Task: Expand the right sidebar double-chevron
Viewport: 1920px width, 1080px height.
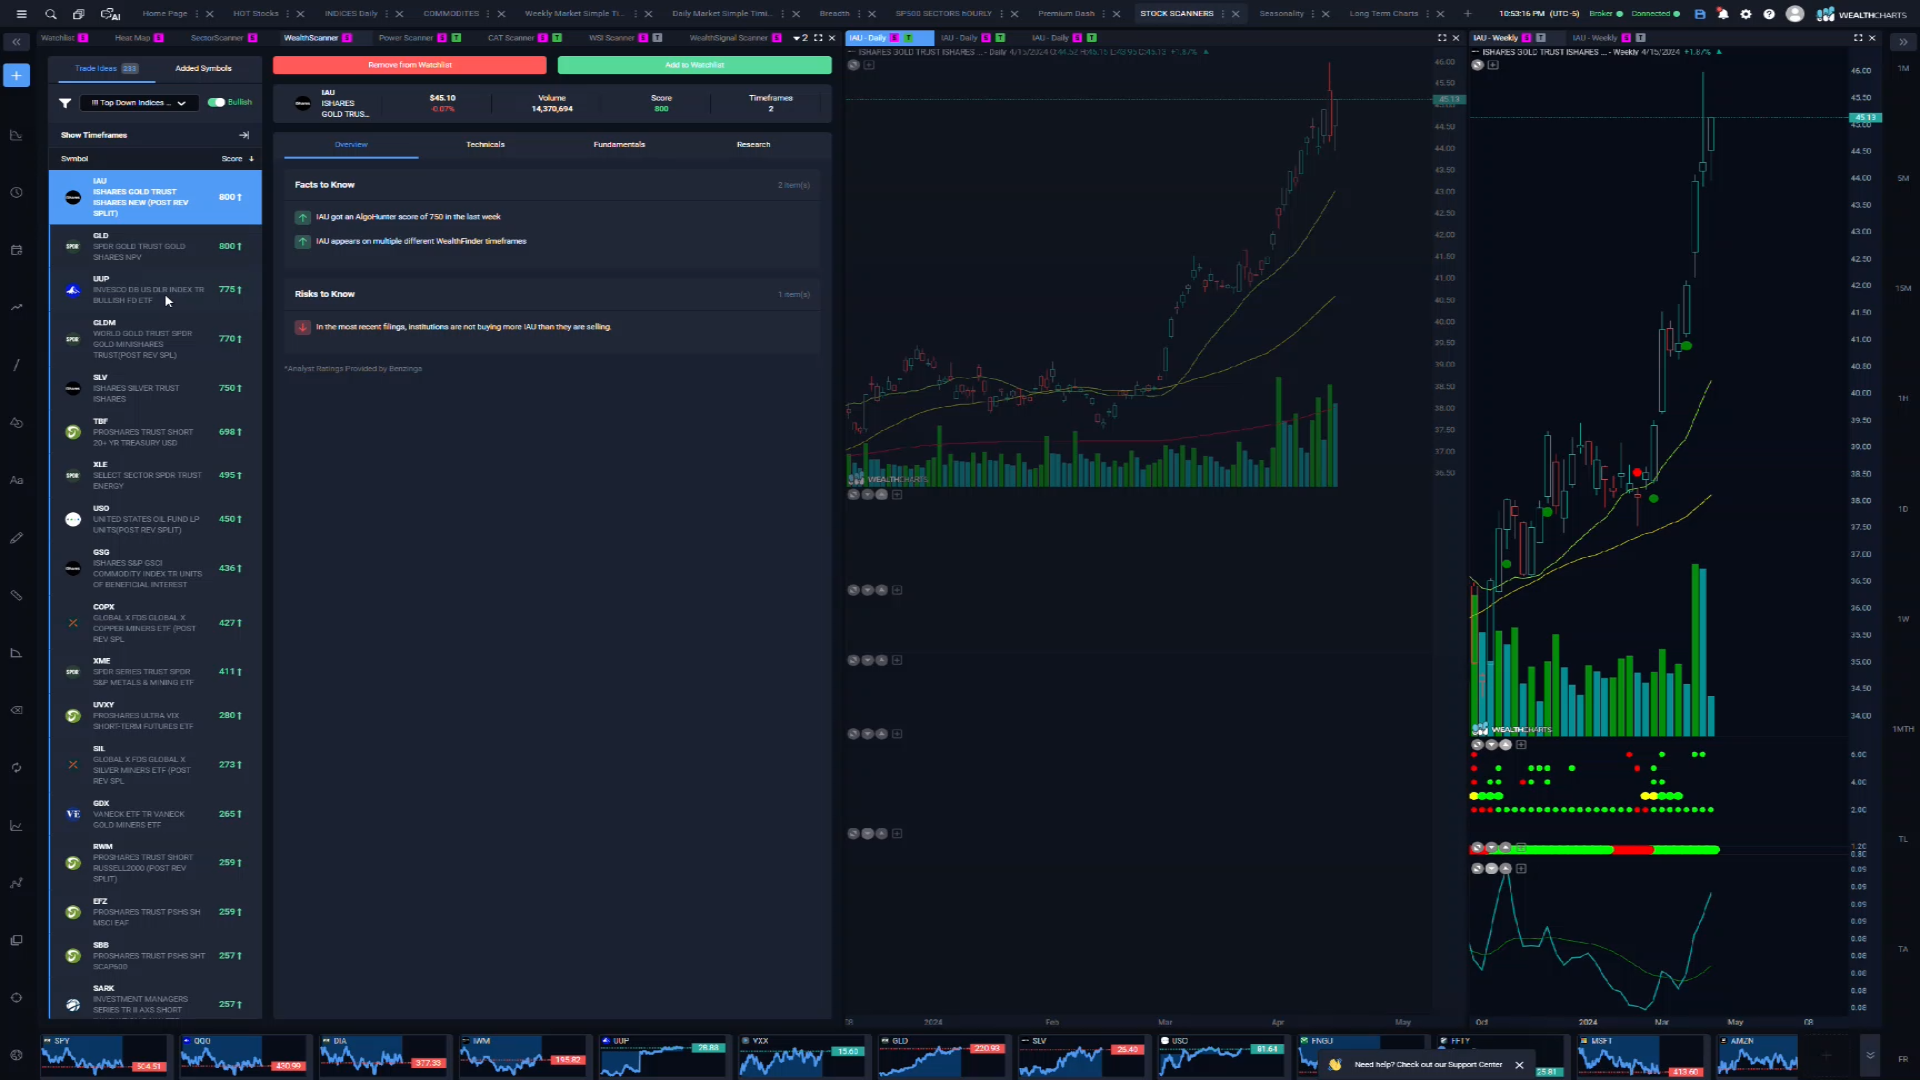Action: pos(1902,42)
